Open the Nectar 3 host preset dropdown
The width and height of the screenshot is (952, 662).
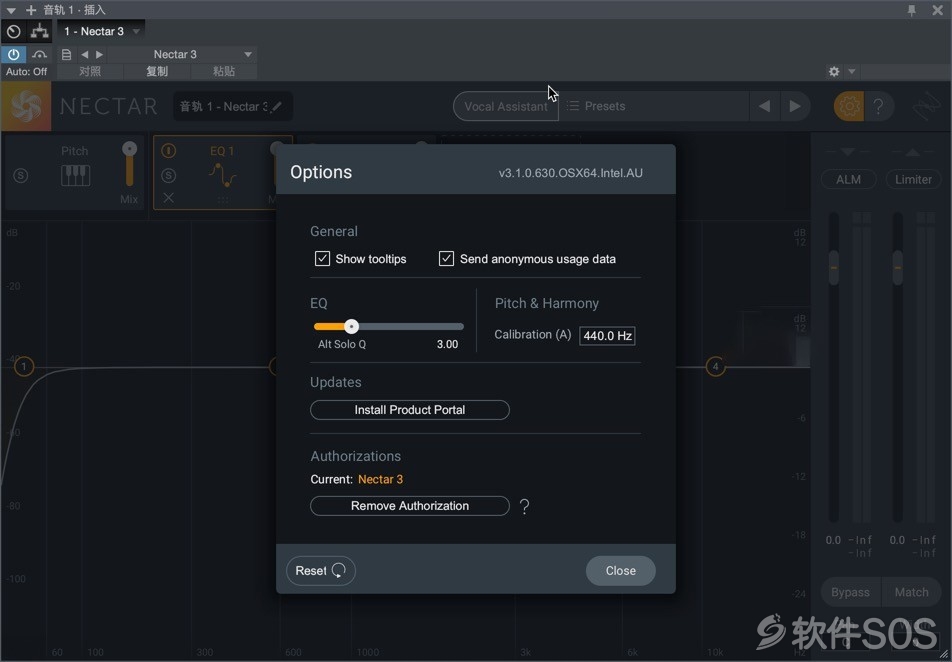point(248,54)
